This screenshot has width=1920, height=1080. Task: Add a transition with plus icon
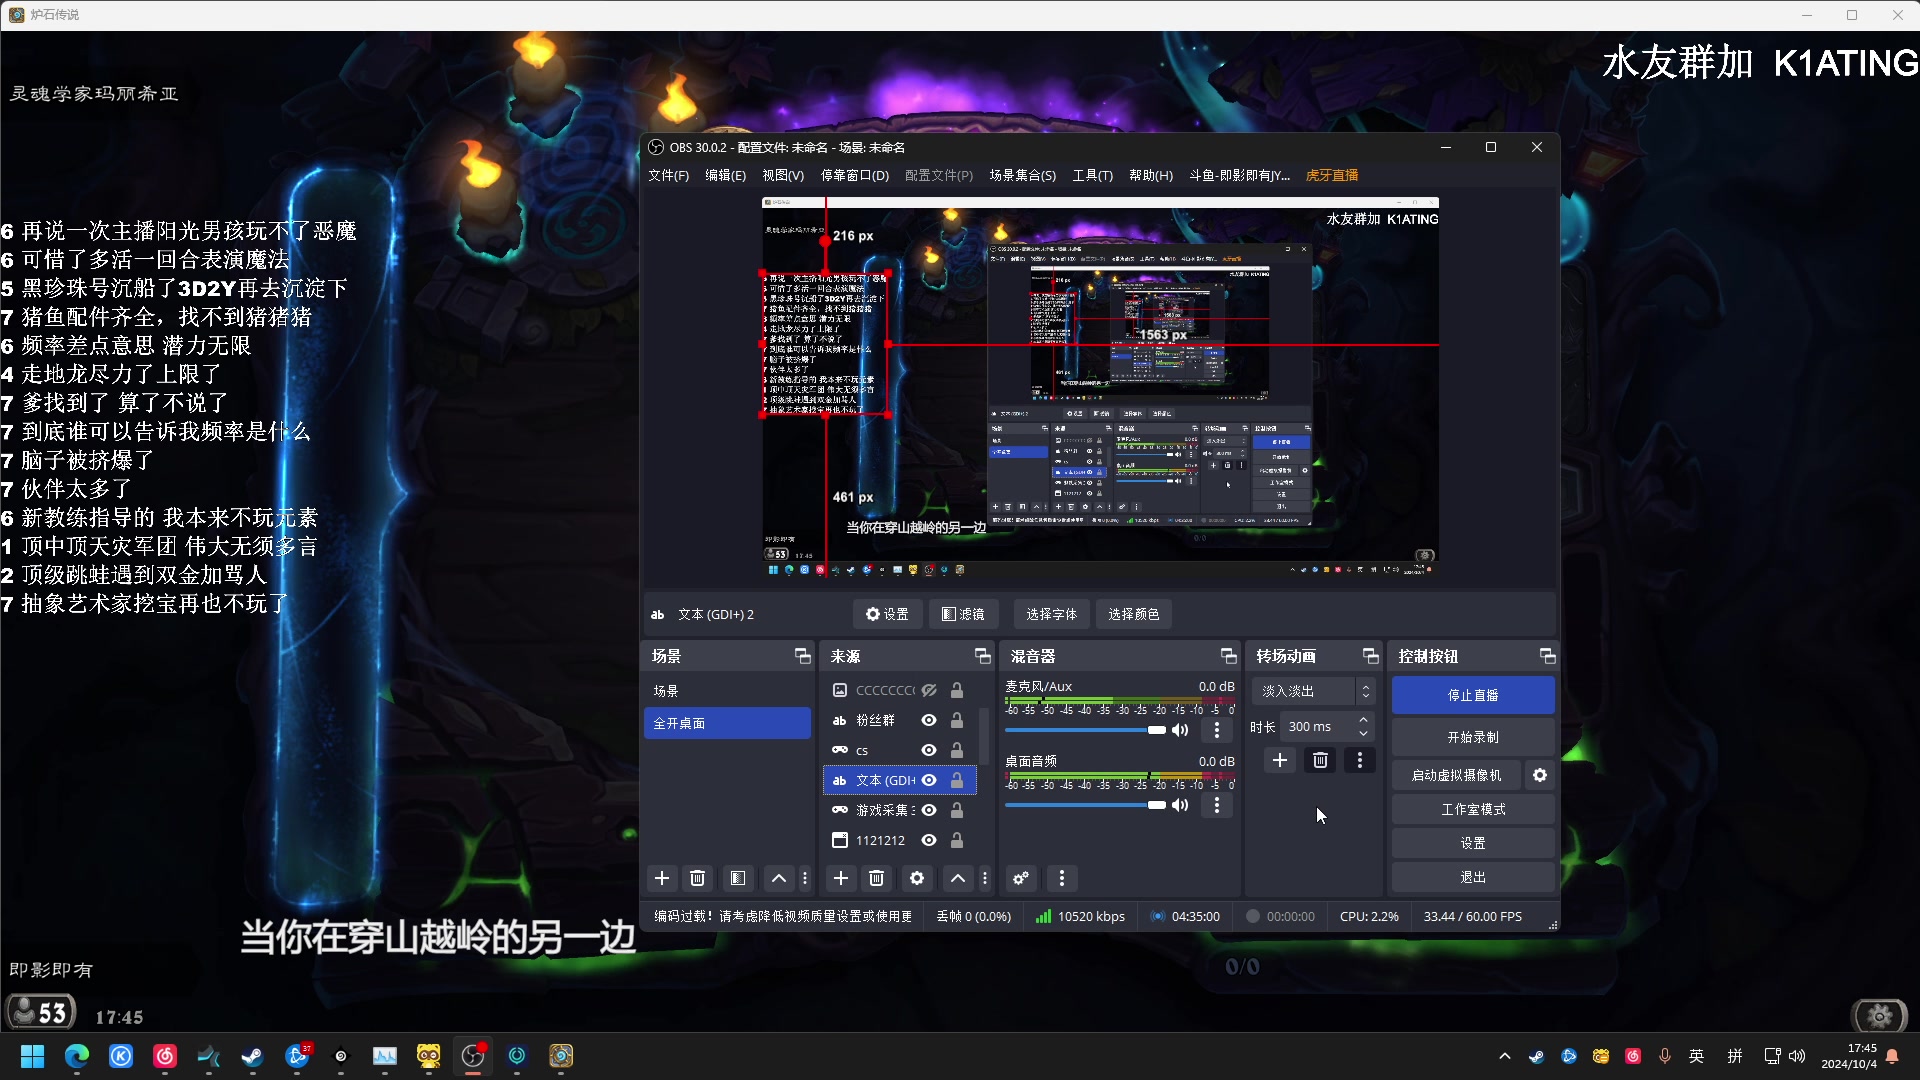pyautogui.click(x=1280, y=760)
